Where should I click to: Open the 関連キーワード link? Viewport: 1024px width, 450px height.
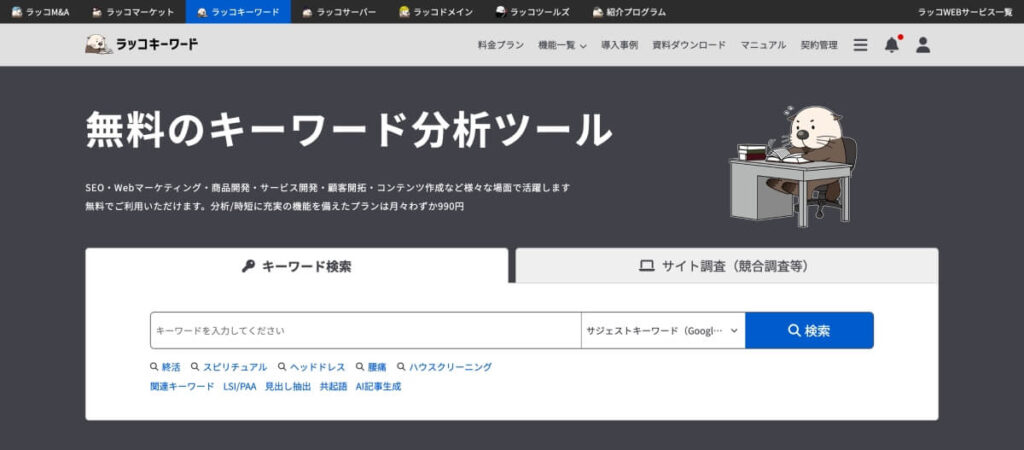tap(182, 387)
